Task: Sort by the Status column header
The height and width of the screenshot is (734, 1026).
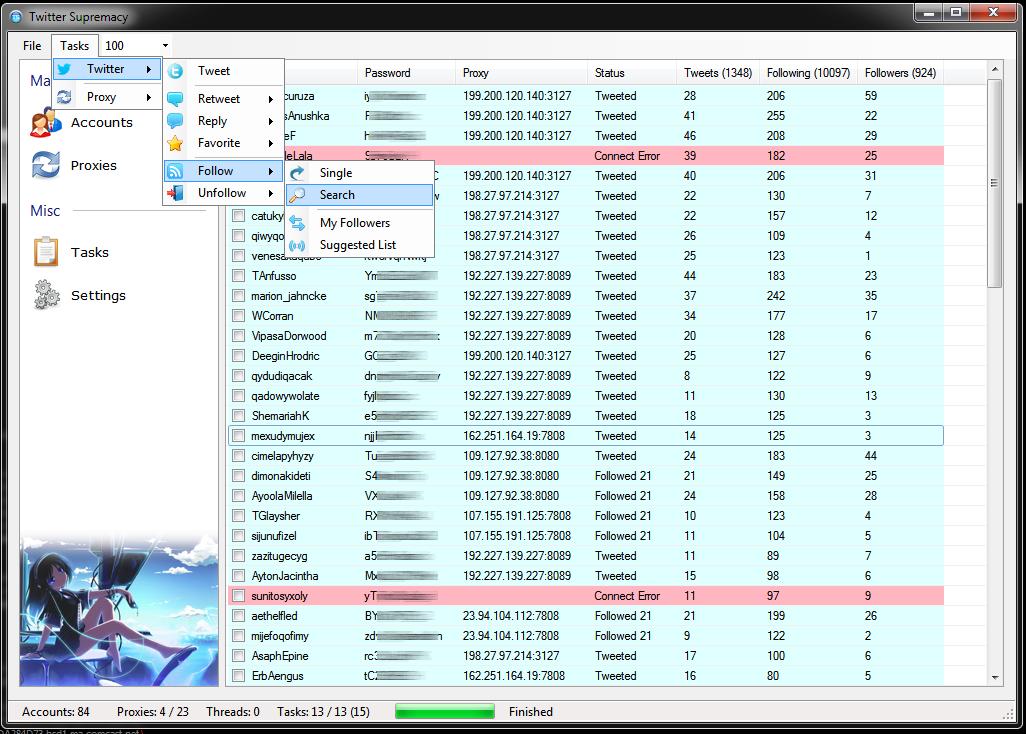Action: pos(631,73)
